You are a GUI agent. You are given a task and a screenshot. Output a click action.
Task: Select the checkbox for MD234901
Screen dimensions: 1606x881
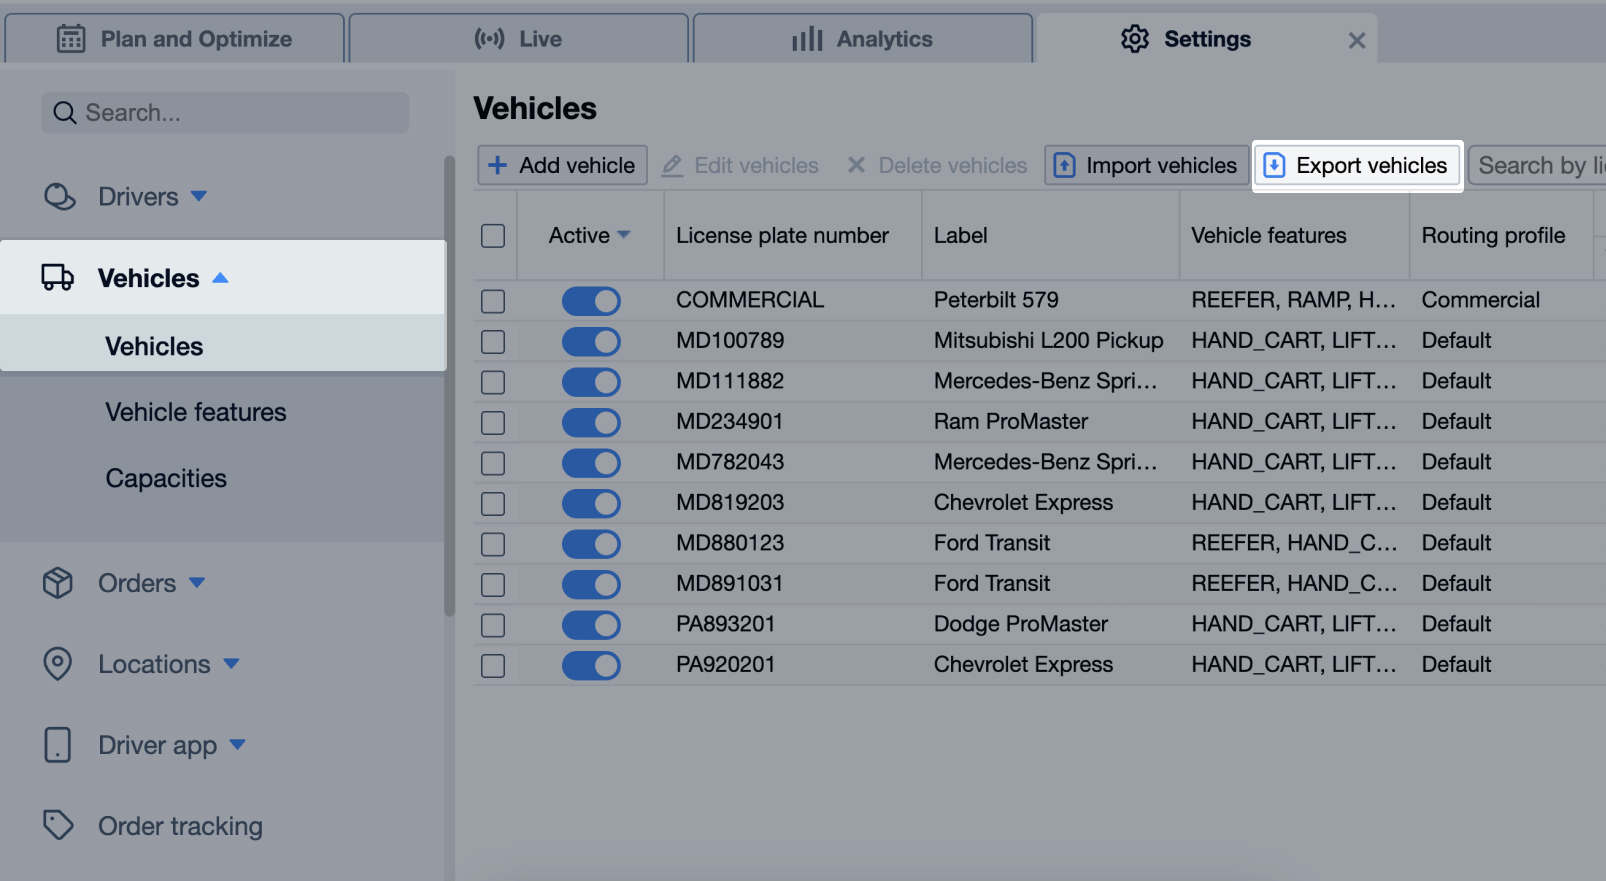click(x=493, y=423)
